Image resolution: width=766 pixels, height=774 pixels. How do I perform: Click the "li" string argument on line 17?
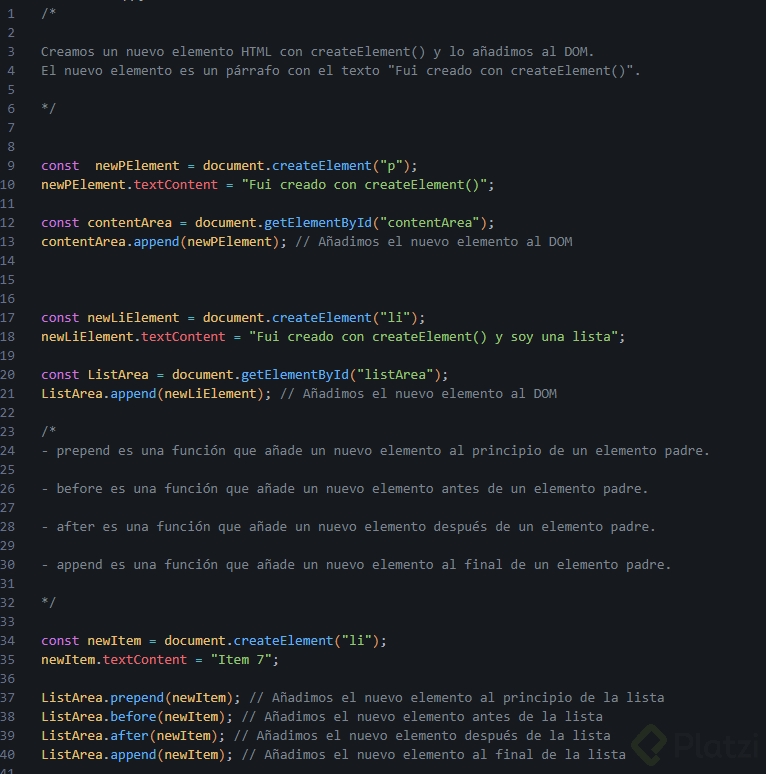click(x=395, y=318)
